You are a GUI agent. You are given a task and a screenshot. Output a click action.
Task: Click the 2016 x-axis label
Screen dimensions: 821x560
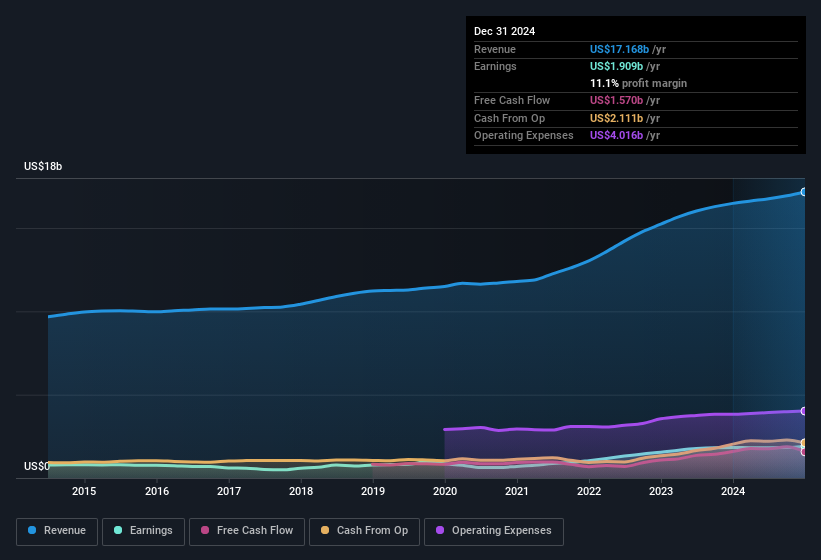[157, 491]
